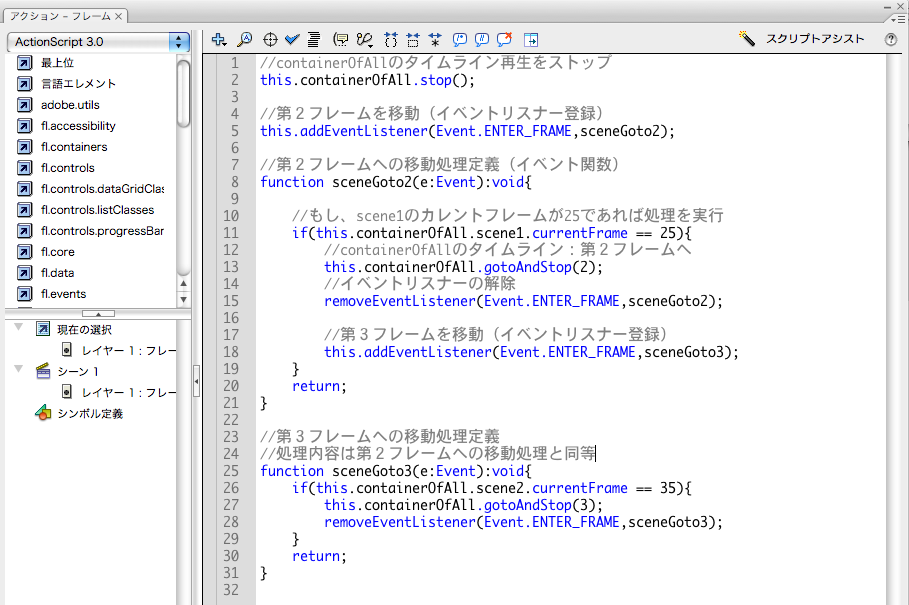Close the アクション - フレーム tab
The width and height of the screenshot is (909, 605).
118,16
